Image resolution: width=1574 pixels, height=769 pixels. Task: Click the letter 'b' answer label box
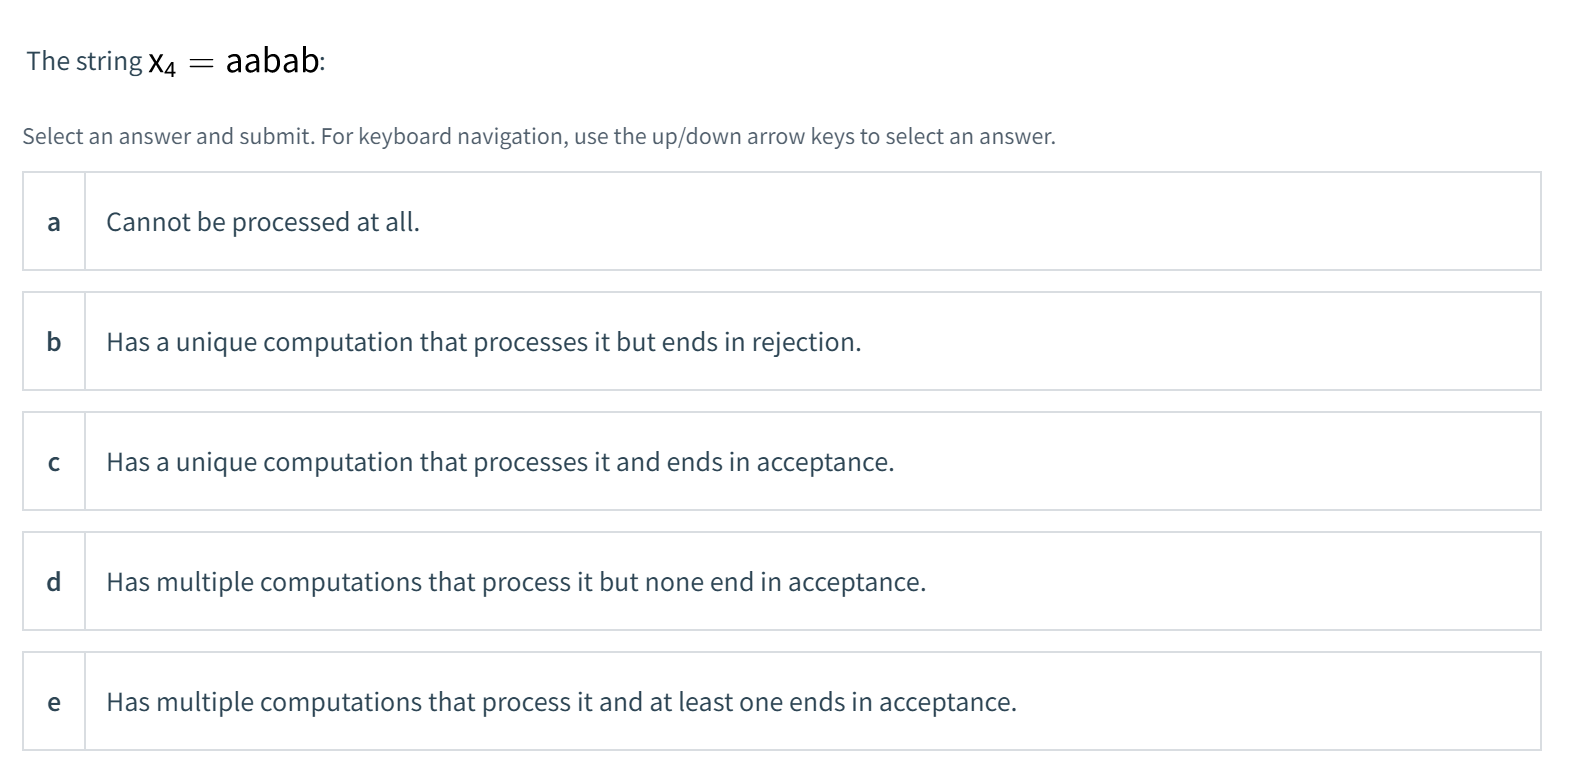click(x=54, y=342)
